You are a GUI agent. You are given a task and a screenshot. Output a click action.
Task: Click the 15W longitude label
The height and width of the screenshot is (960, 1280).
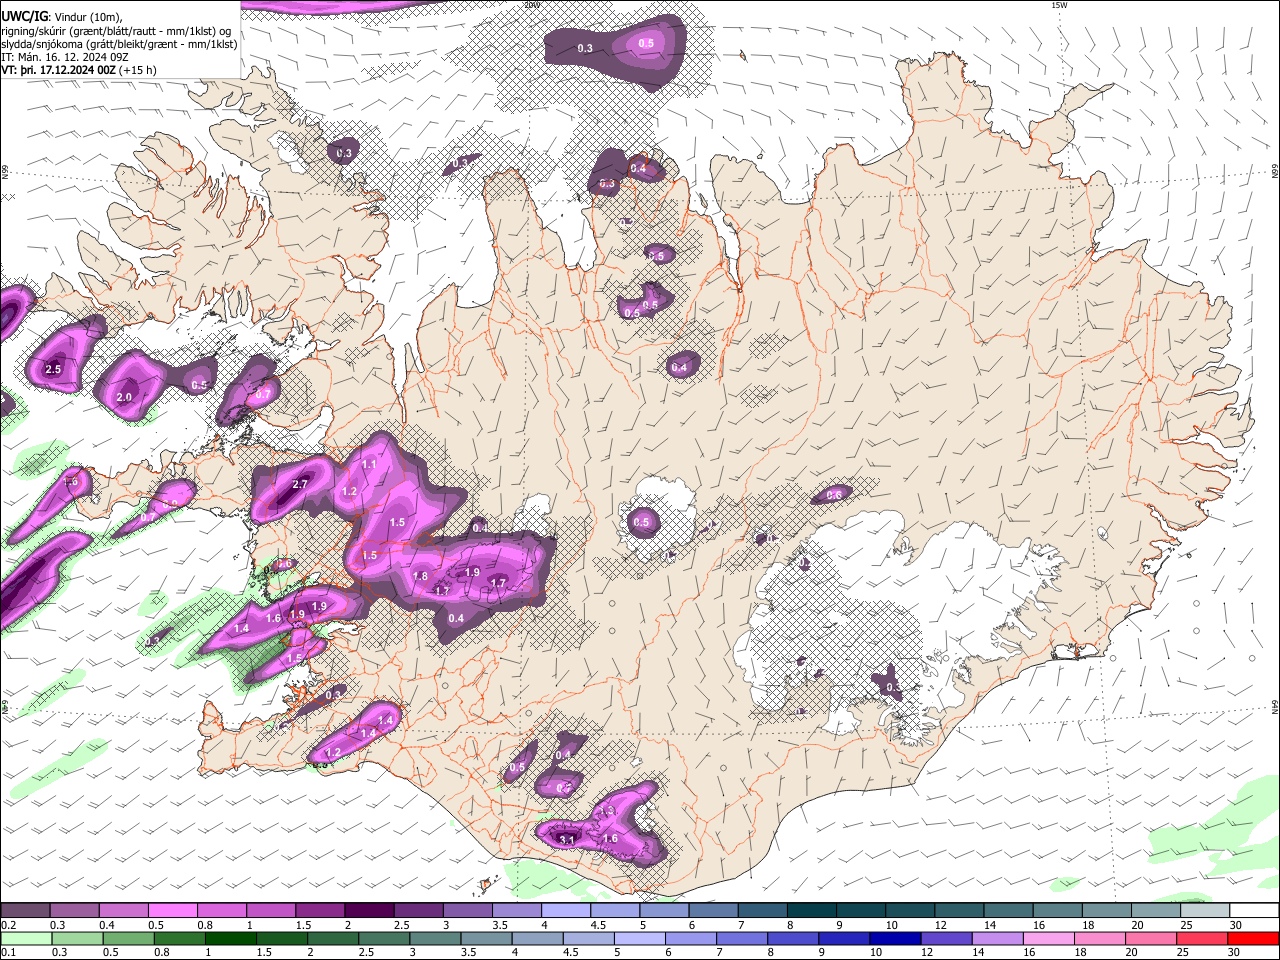[x=1059, y=5]
